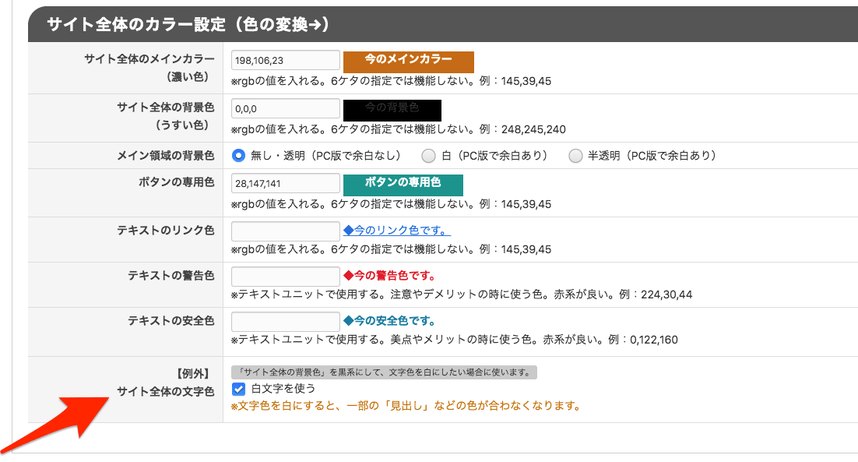Viewport: 858px width, 462px height.
Task: Click the サイト全体の文字色 row label
Action: click(165, 391)
